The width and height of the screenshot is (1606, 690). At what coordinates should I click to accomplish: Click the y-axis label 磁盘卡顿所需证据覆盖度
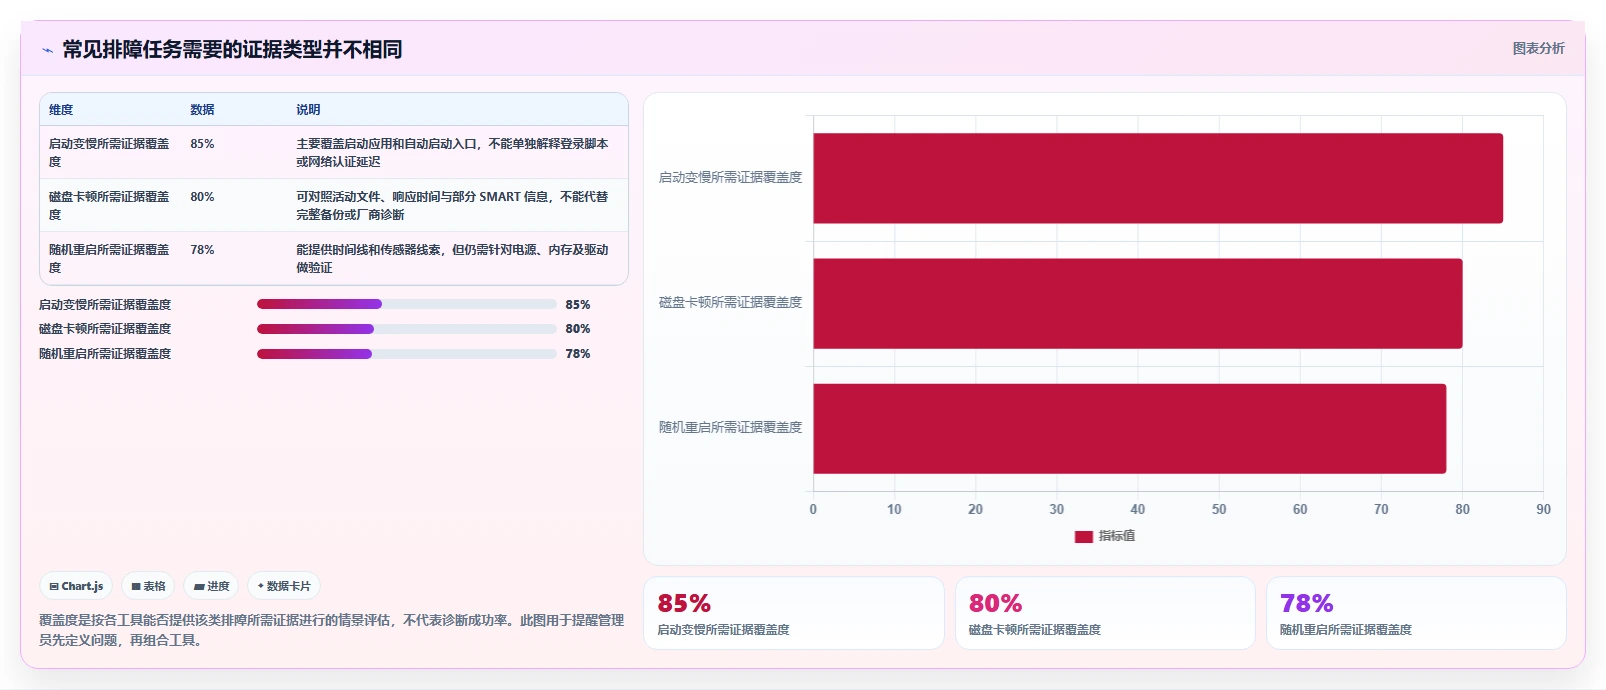730,303
